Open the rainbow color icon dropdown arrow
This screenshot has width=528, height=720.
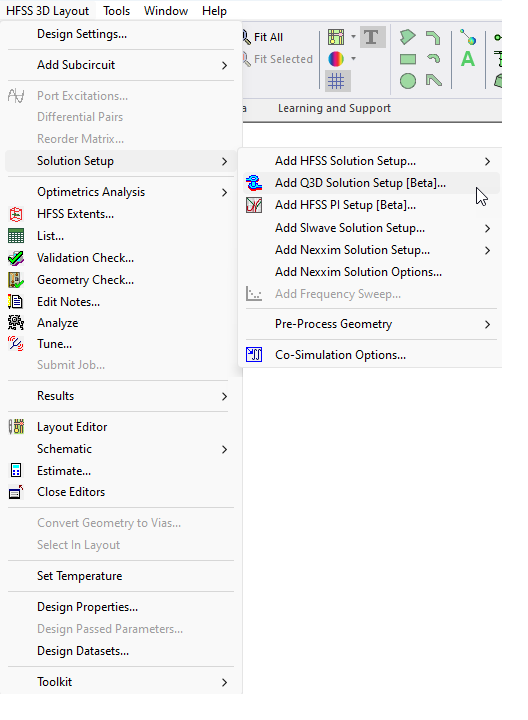(x=354, y=59)
